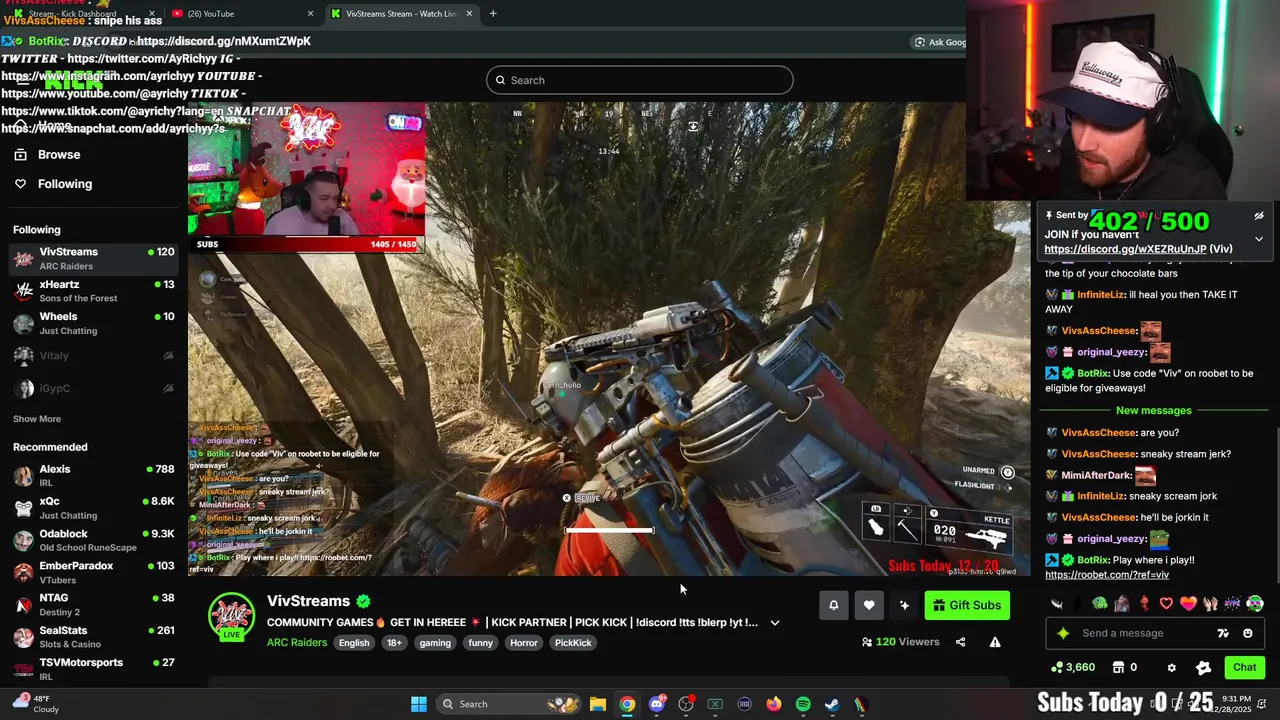The height and width of the screenshot is (720, 1280).
Task: Open the emote picker smiley icon
Action: (x=1248, y=633)
